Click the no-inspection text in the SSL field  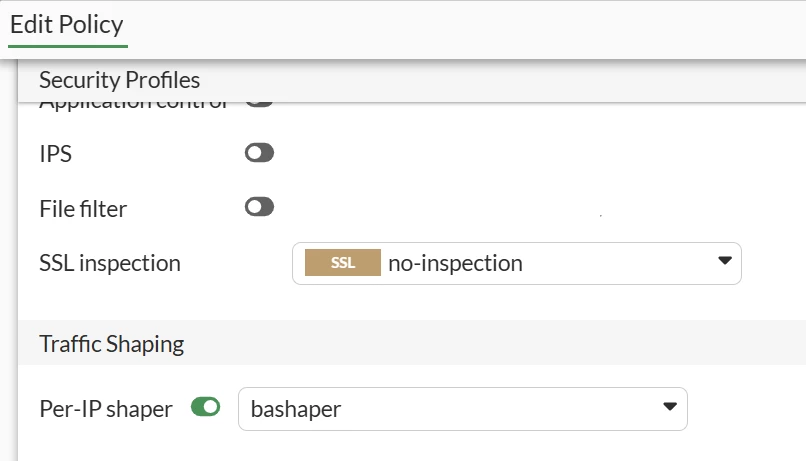[x=455, y=264]
